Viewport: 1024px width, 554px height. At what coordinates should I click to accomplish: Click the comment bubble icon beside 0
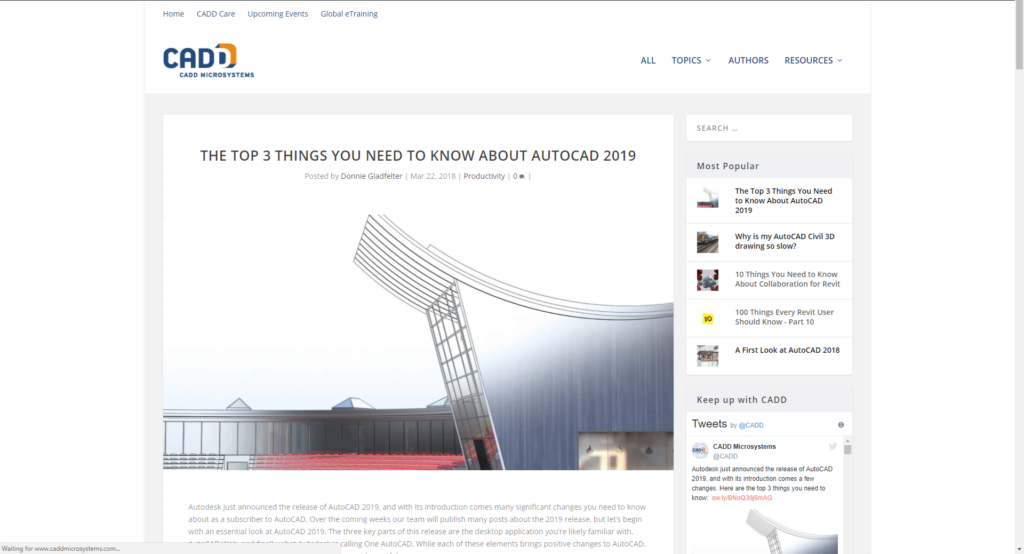point(522,176)
